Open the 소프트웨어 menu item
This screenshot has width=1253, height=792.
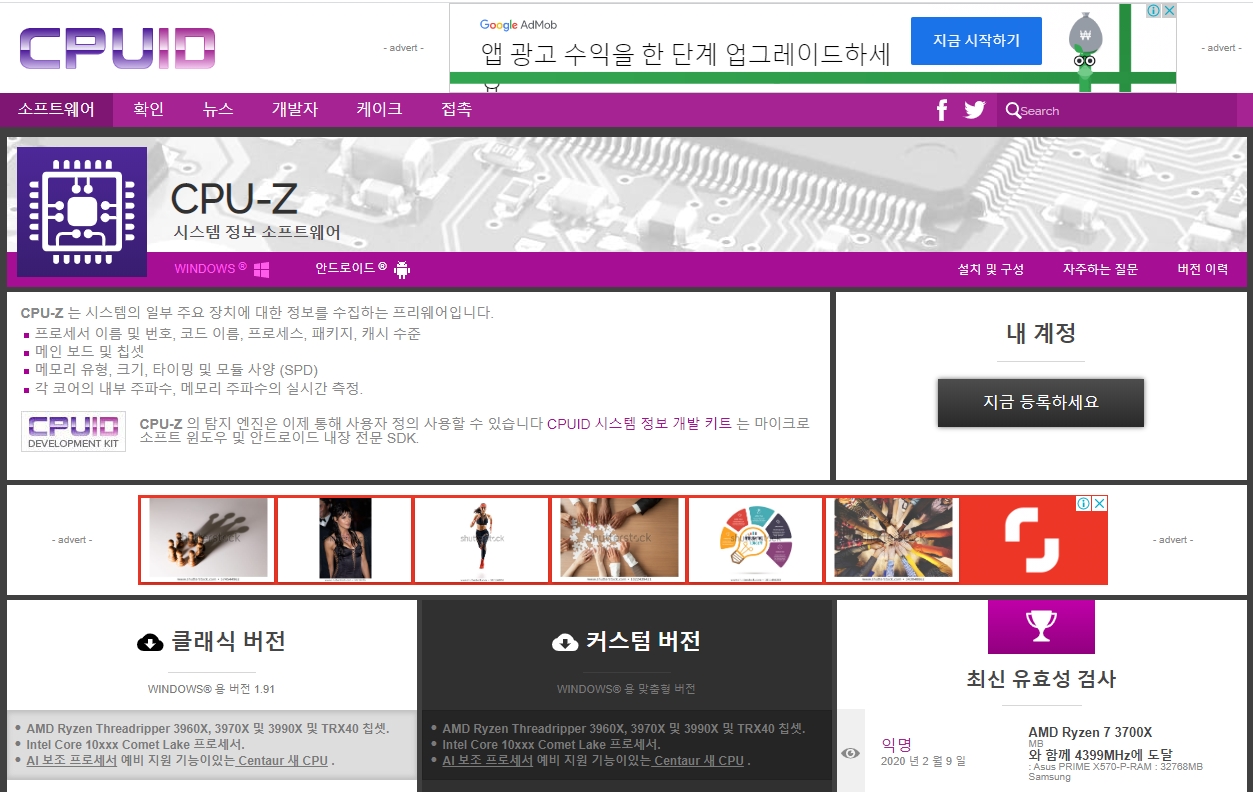(56, 110)
